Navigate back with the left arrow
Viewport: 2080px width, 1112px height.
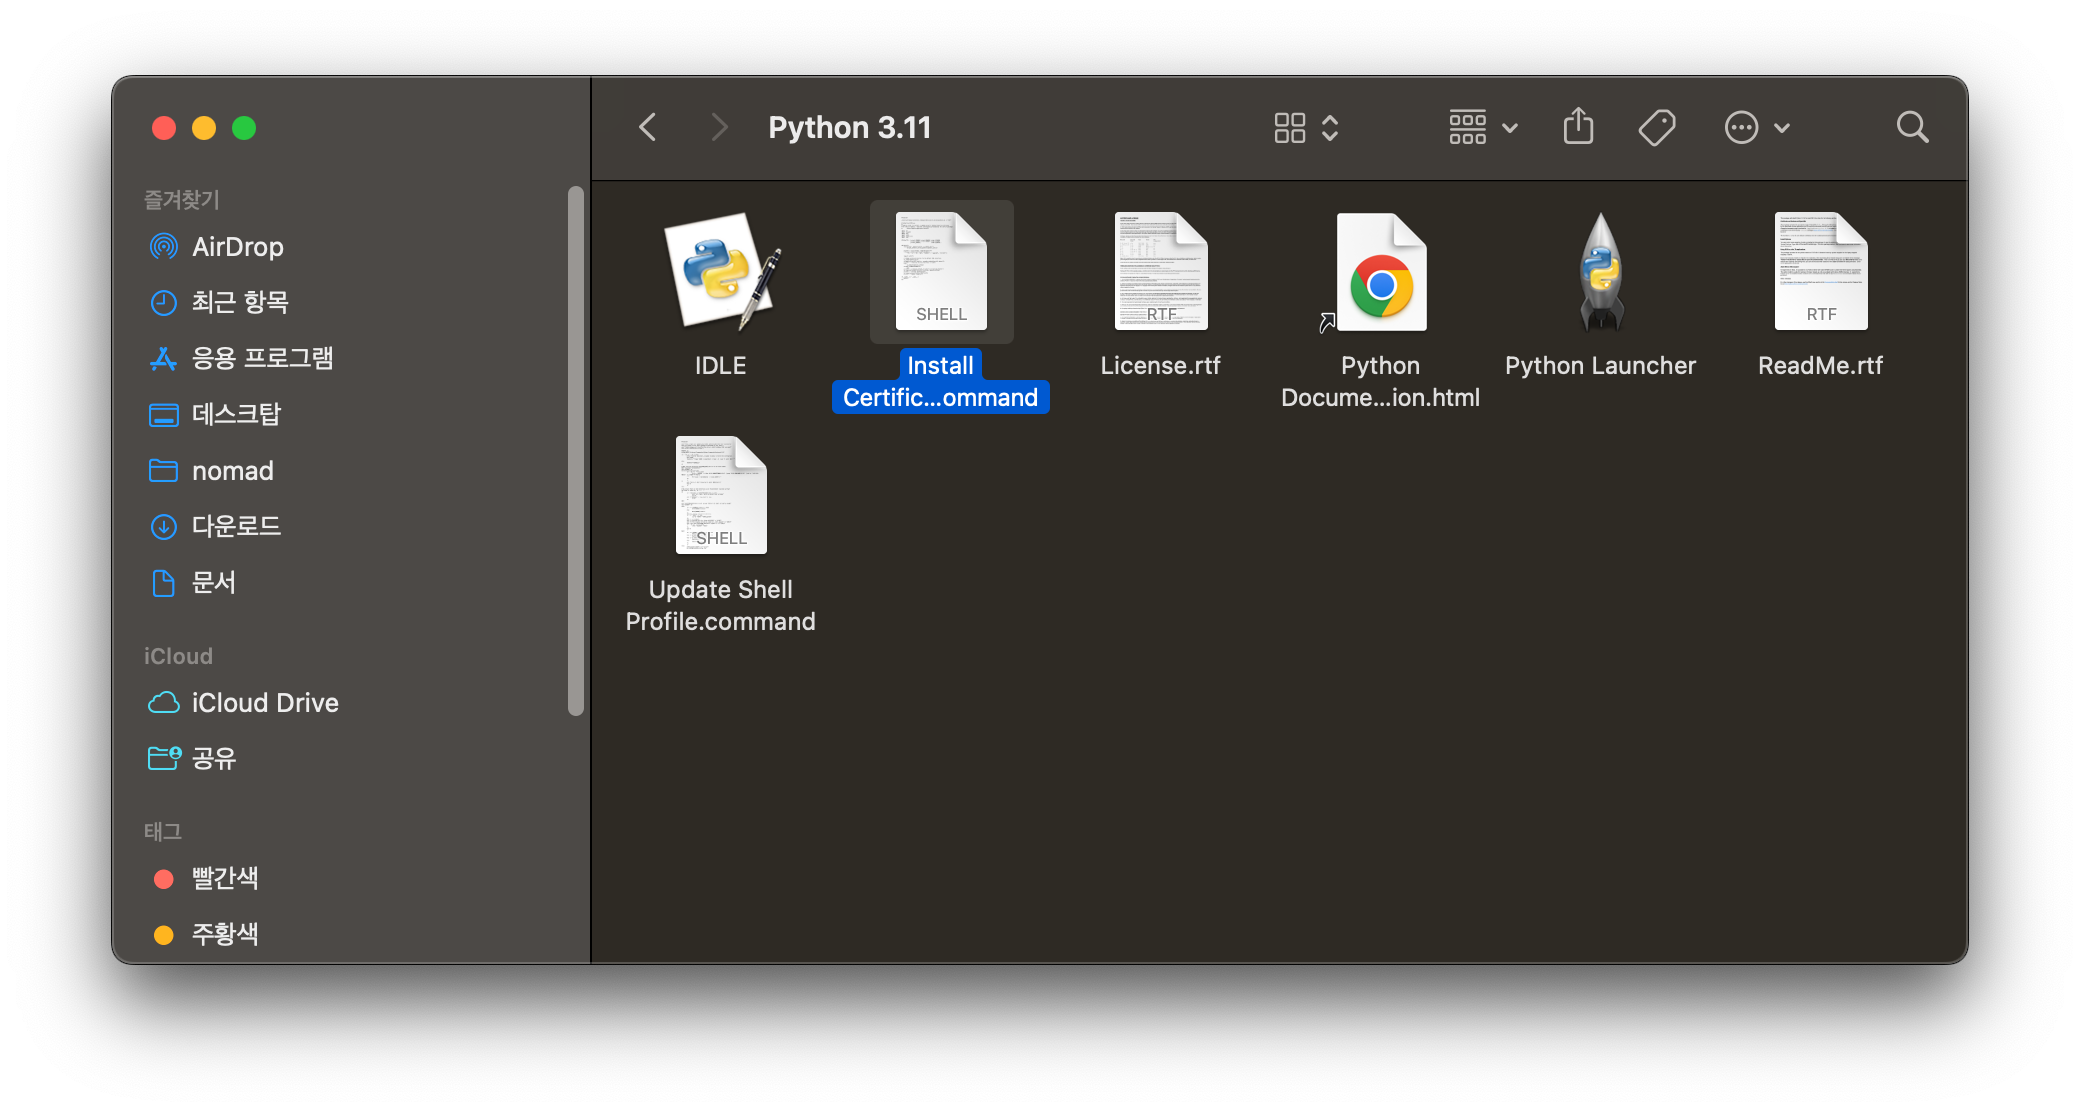[647, 127]
